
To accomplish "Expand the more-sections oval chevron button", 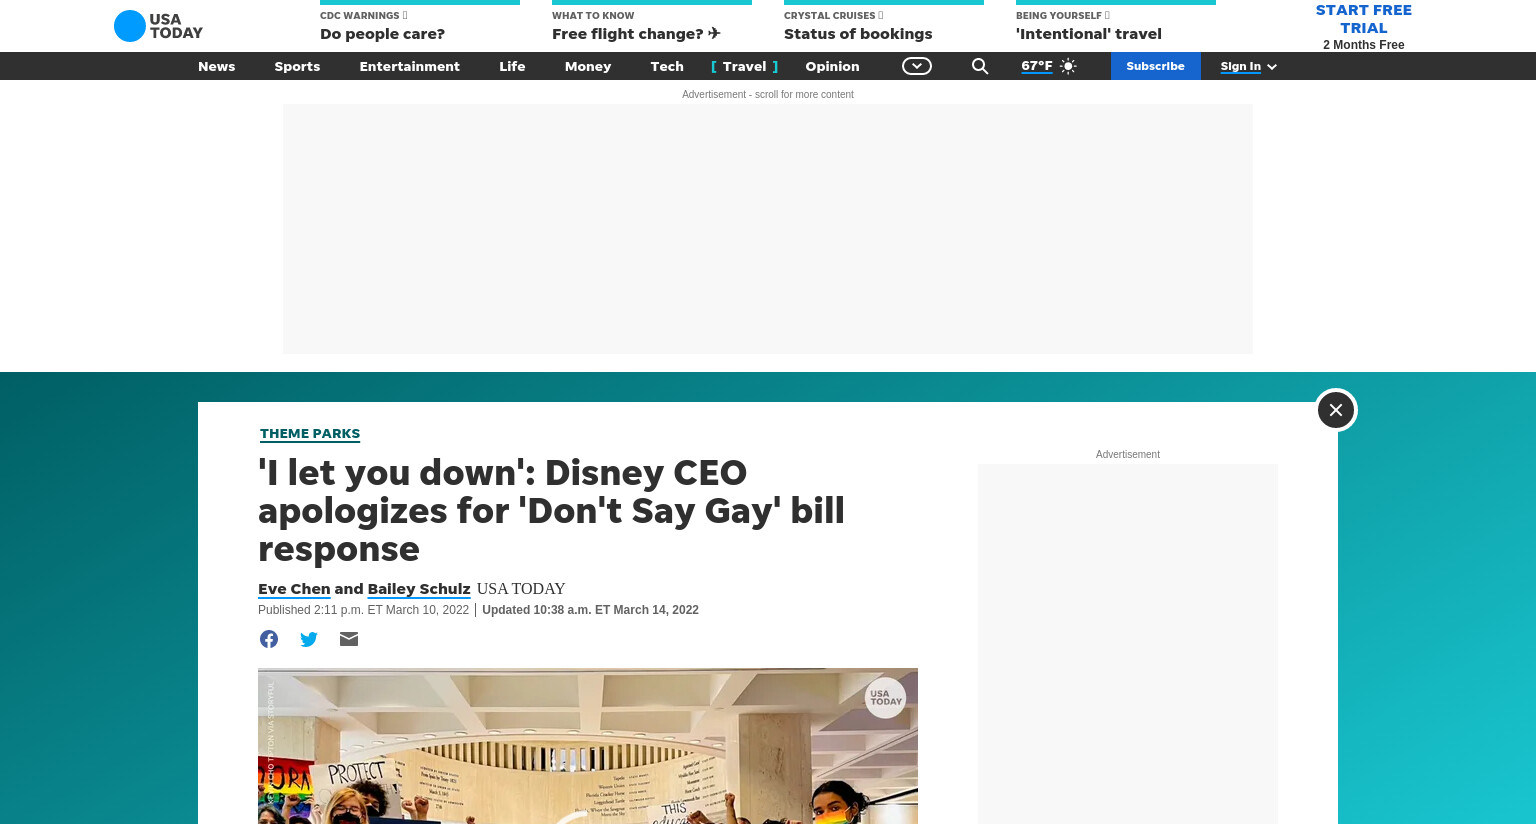I will tap(917, 66).
